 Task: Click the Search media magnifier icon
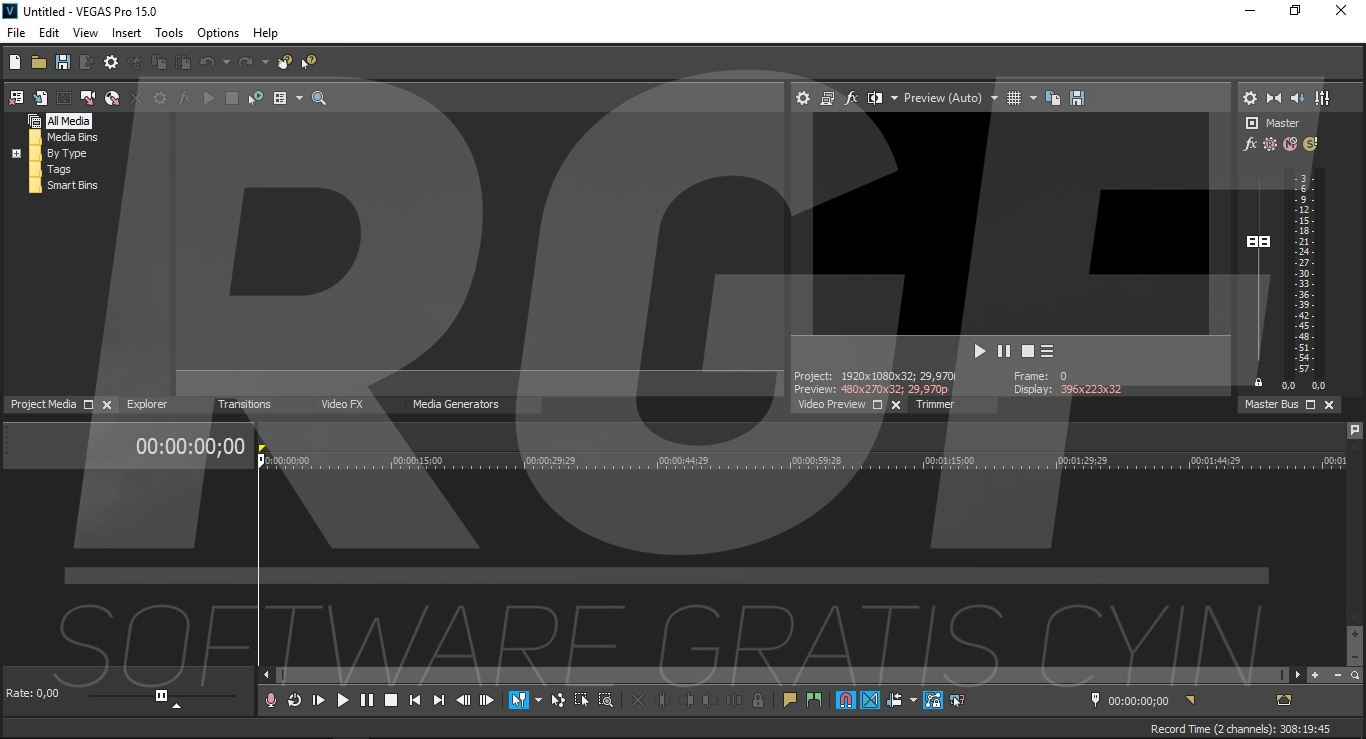click(319, 98)
